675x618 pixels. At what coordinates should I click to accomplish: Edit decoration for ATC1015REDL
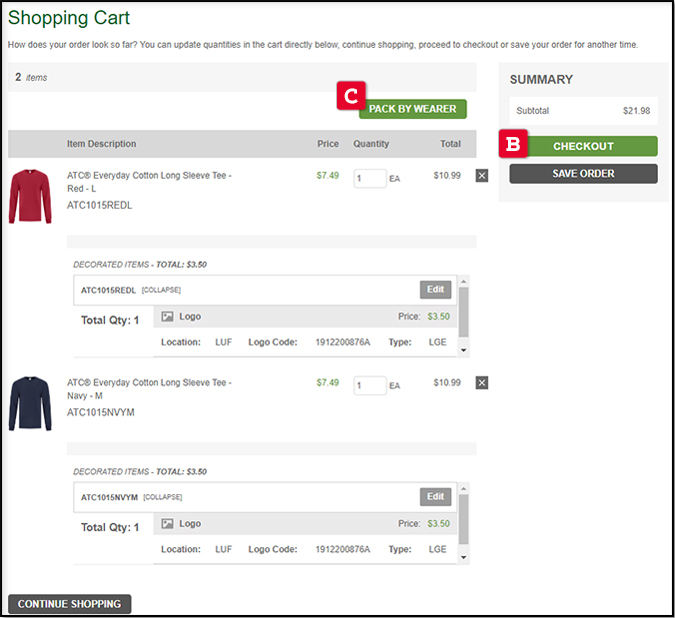pos(435,290)
